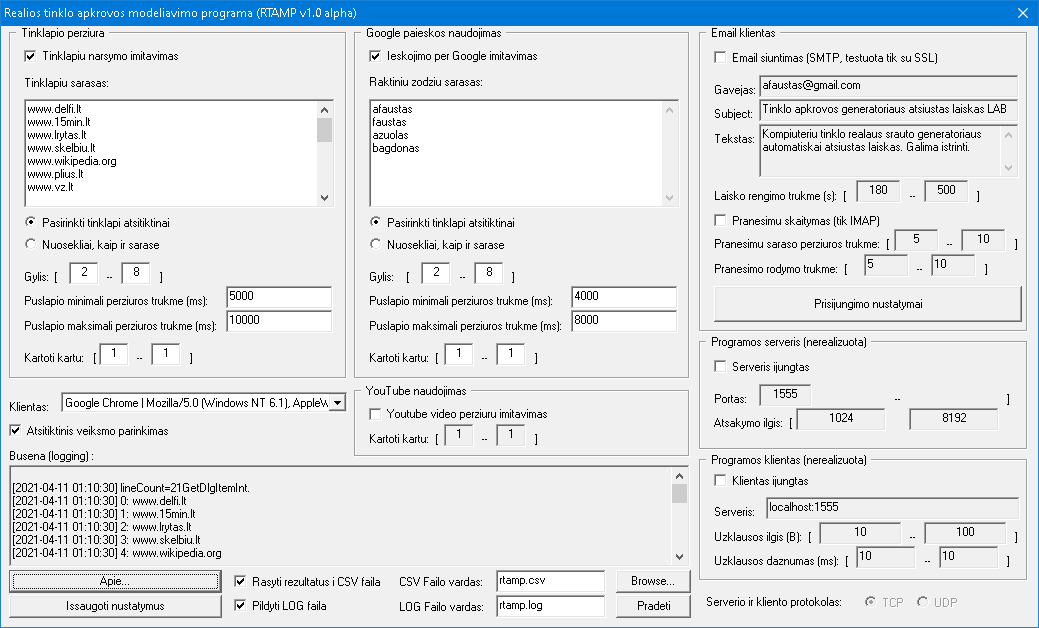Click YouTube Kartoti kartu minimum field

click(x=459, y=435)
